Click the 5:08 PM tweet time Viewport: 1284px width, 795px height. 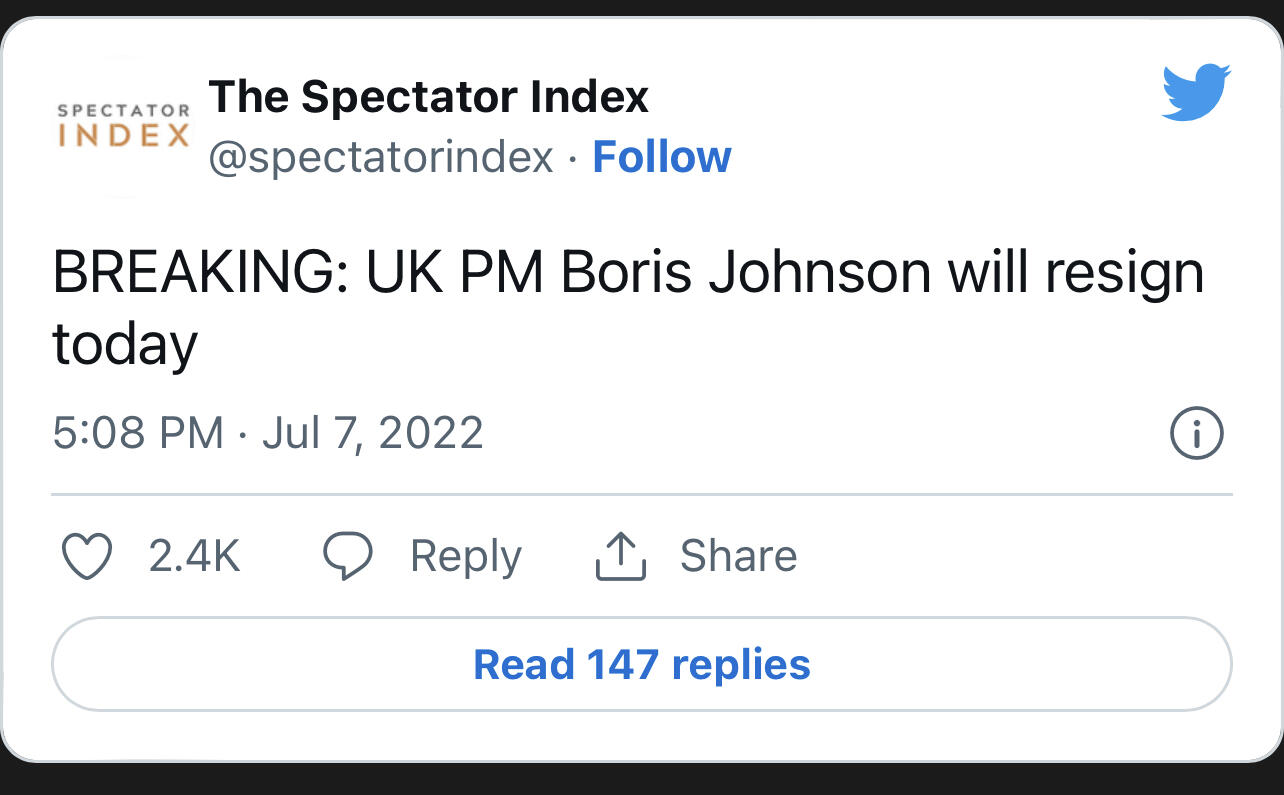pos(138,433)
